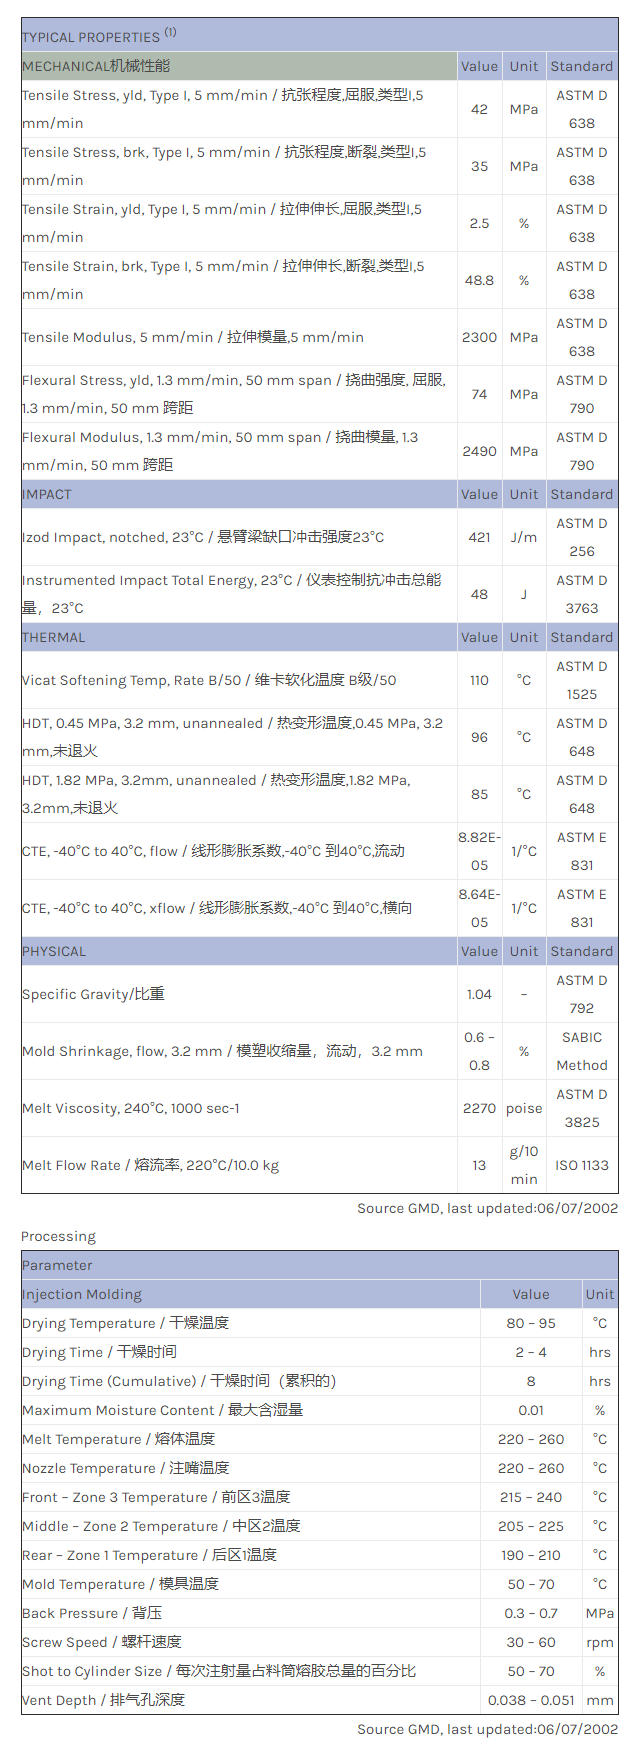The height and width of the screenshot is (1744, 640).
Task: Click the SABIC Method standard cell
Action: coord(582,1051)
